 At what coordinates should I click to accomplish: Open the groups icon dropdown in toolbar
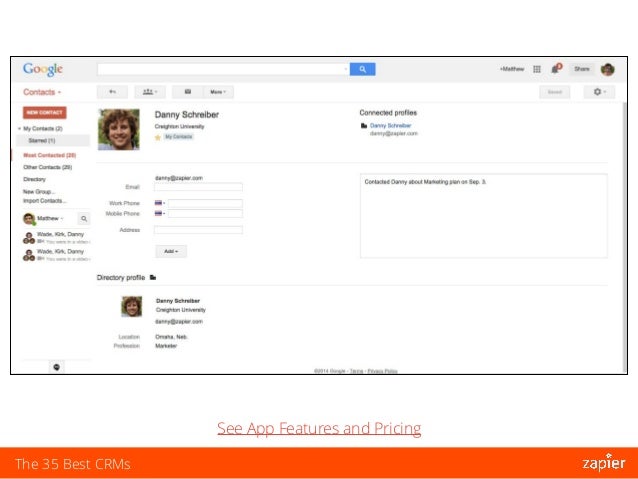coord(150,92)
